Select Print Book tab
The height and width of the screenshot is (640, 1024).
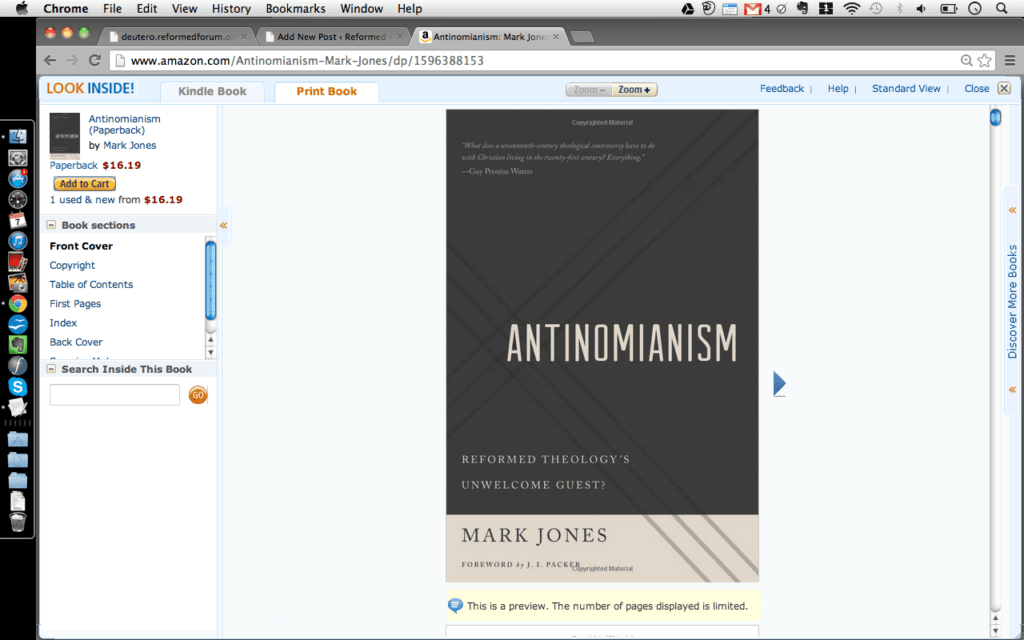[327, 91]
